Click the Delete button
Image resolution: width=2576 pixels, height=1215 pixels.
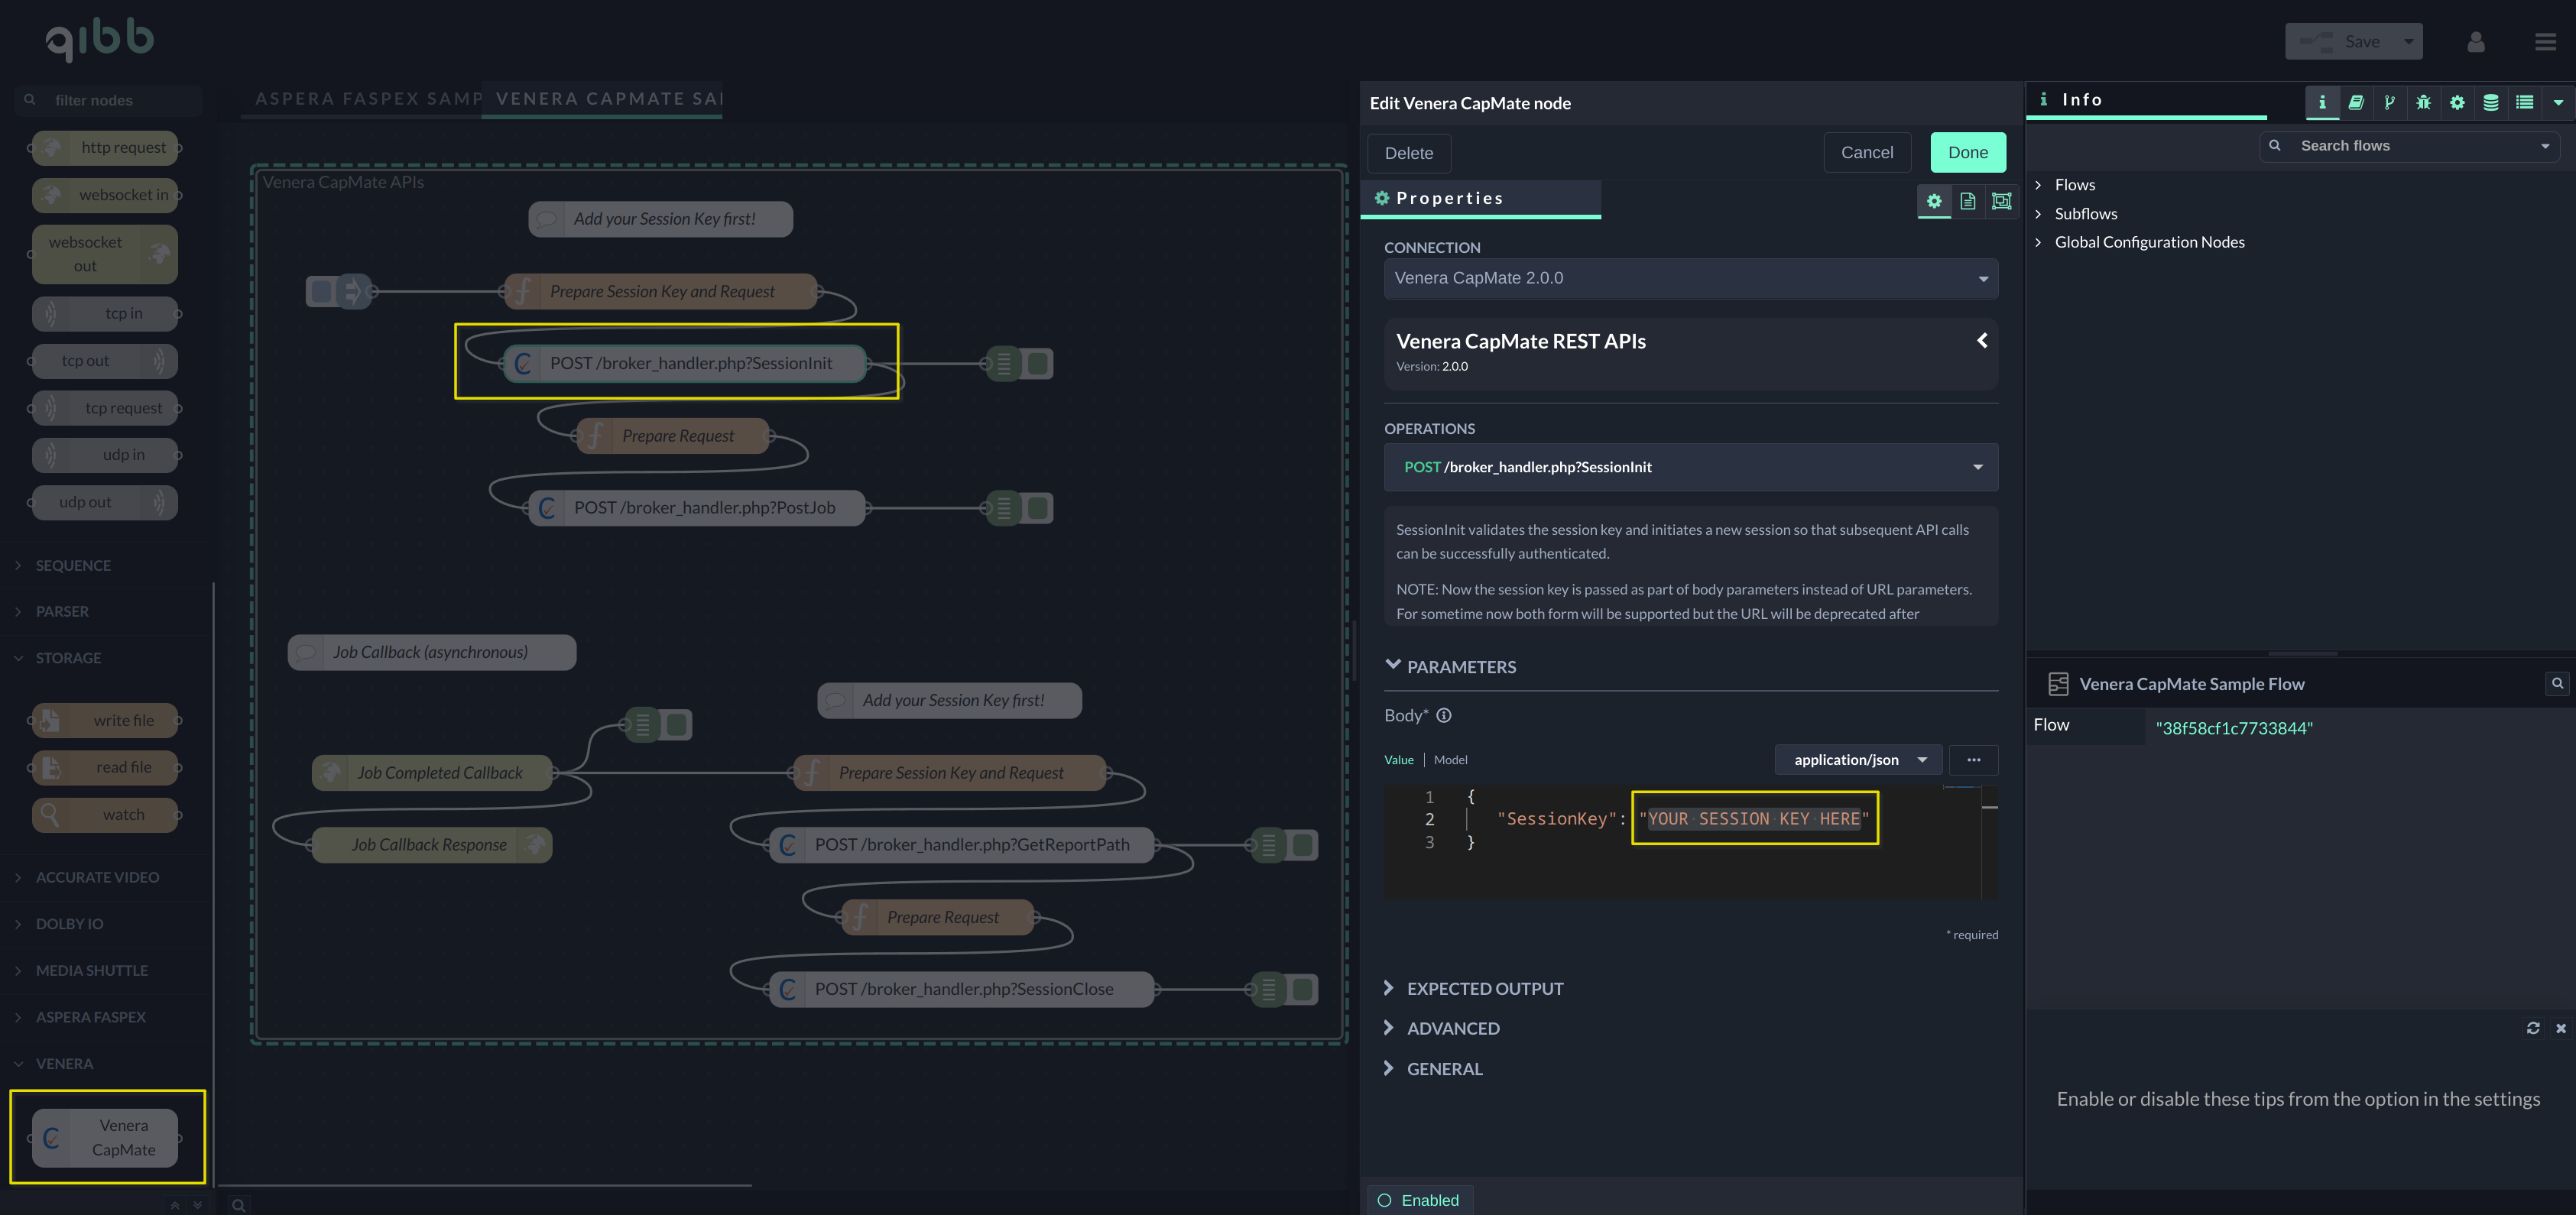1408,153
